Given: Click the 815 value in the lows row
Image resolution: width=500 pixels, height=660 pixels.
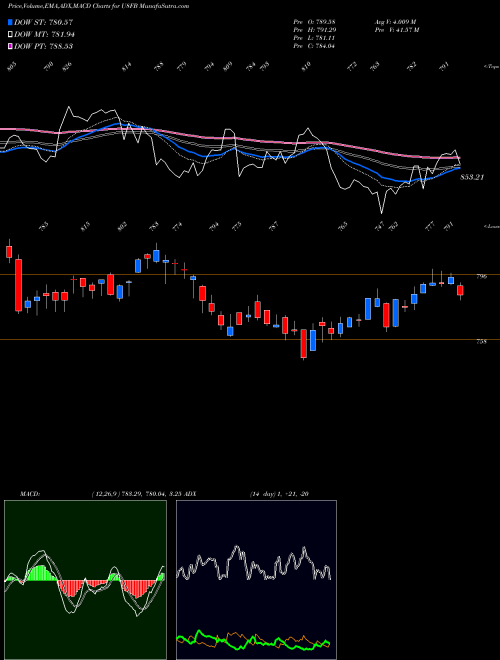Looking at the screenshot, I should click(x=85, y=226).
